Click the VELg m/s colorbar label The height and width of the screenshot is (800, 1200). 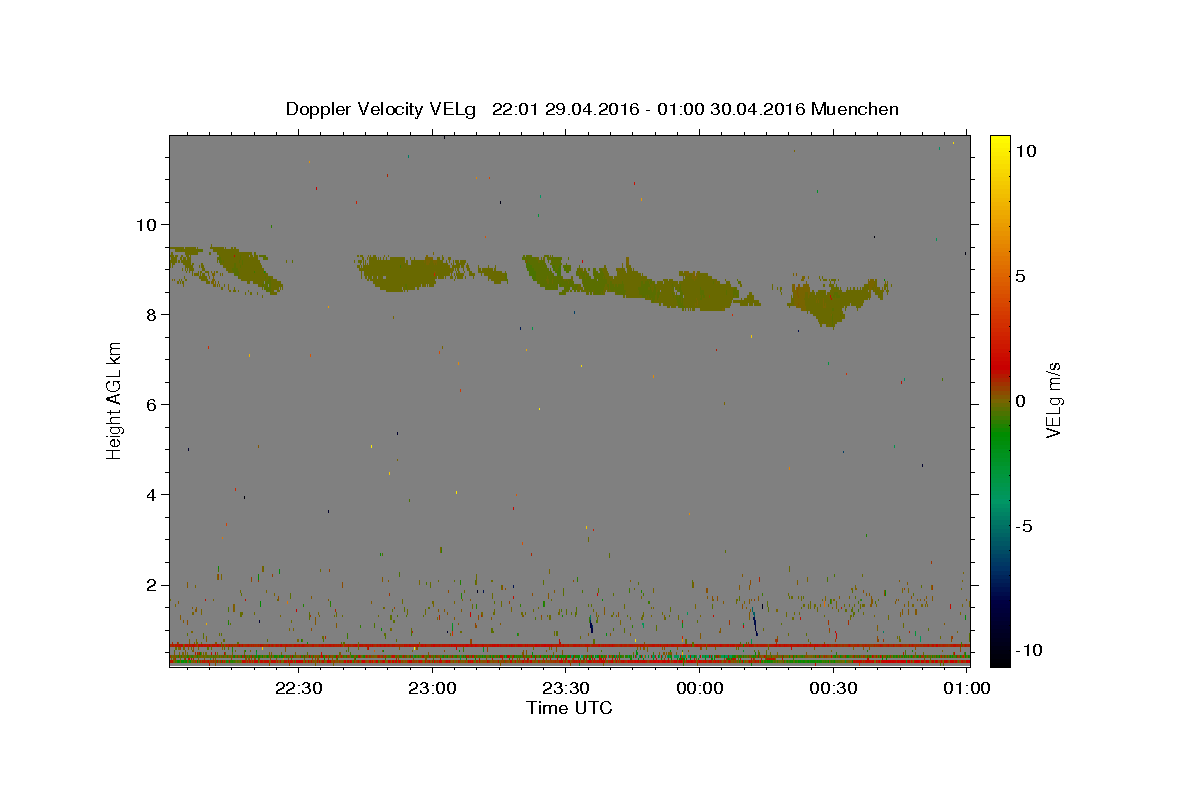point(1054,401)
